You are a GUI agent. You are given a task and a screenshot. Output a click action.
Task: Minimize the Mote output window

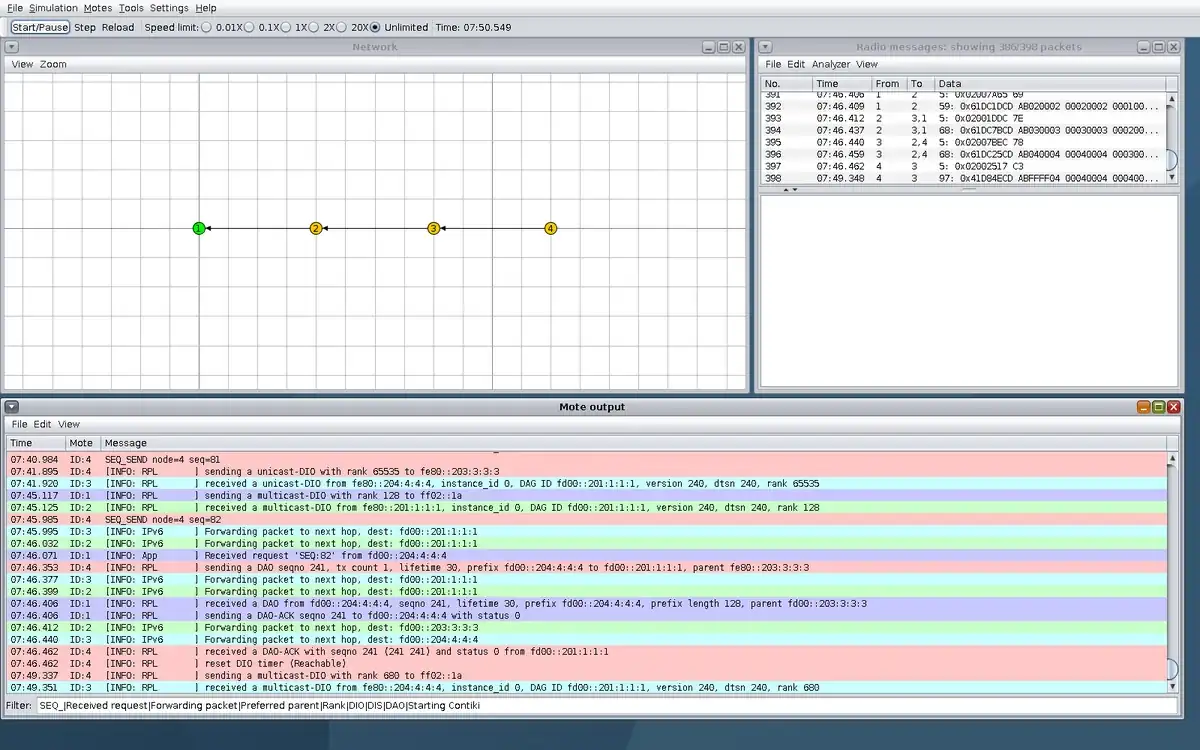click(1144, 407)
